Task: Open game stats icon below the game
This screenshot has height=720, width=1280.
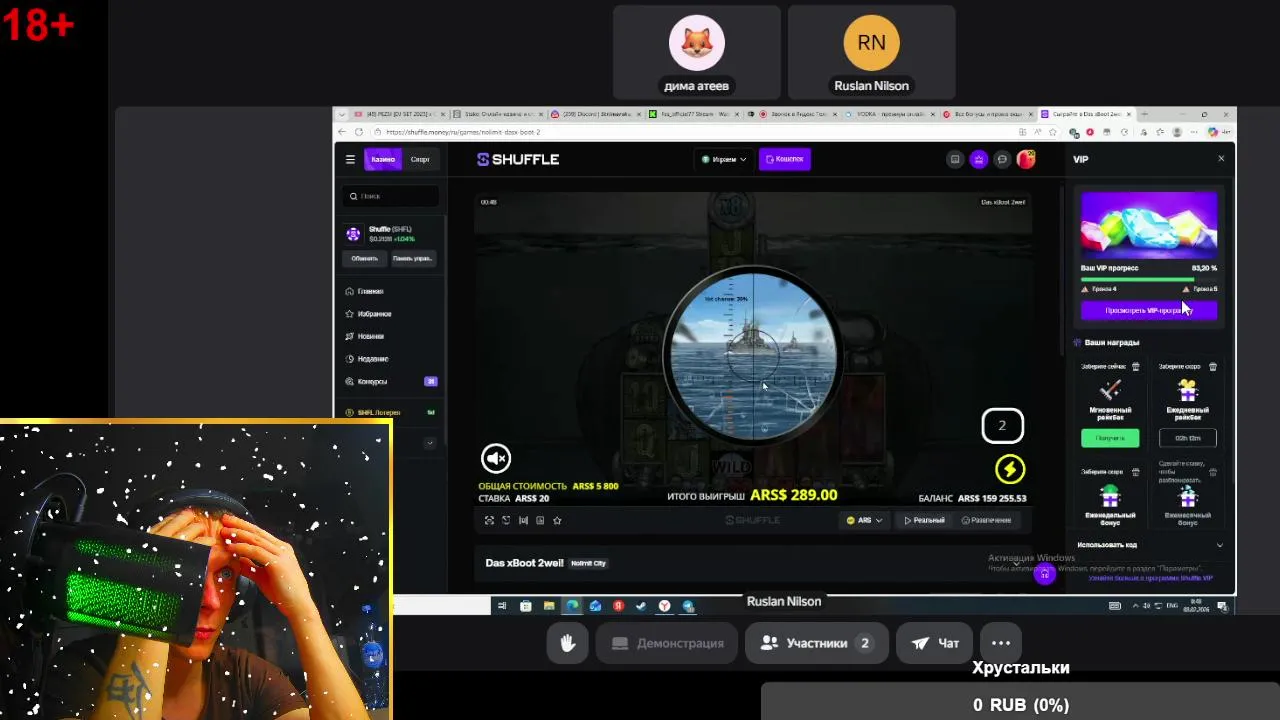Action: click(540, 520)
